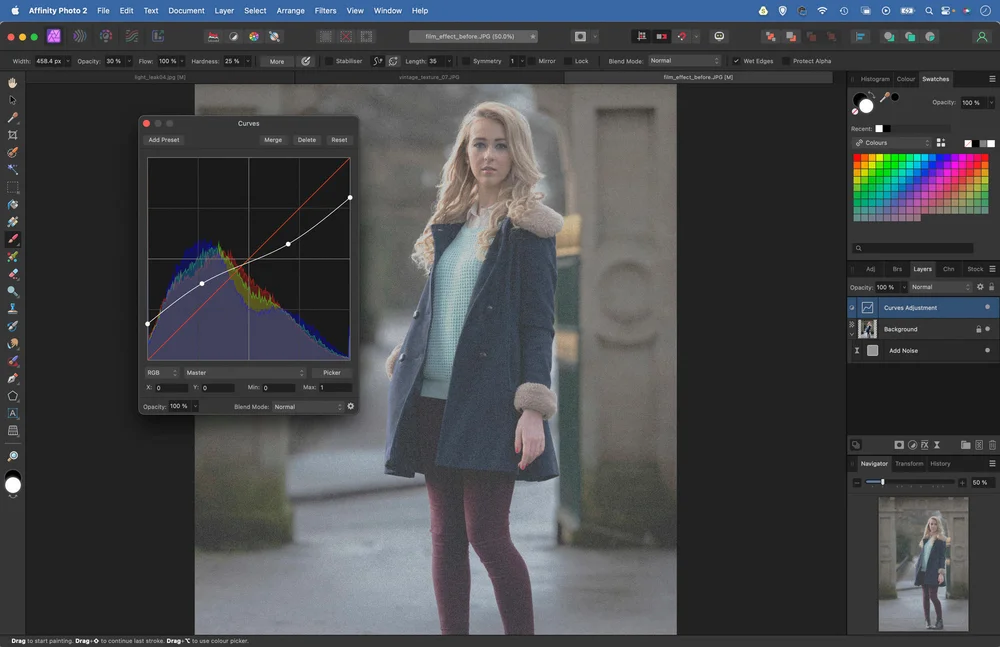Switch to the Transform tab

point(909,464)
